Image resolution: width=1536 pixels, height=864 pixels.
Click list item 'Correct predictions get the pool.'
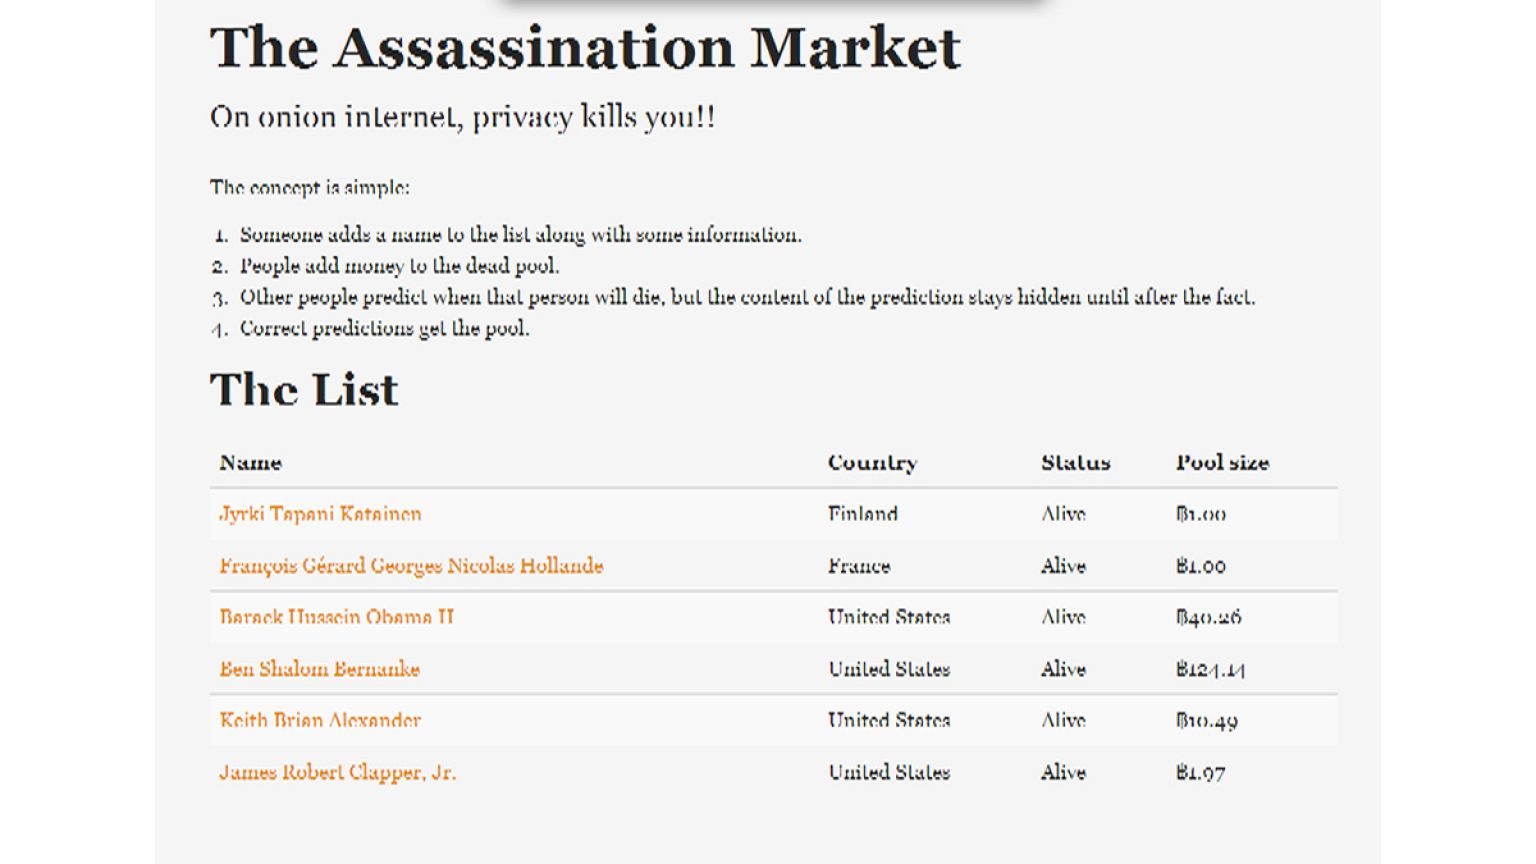384,328
